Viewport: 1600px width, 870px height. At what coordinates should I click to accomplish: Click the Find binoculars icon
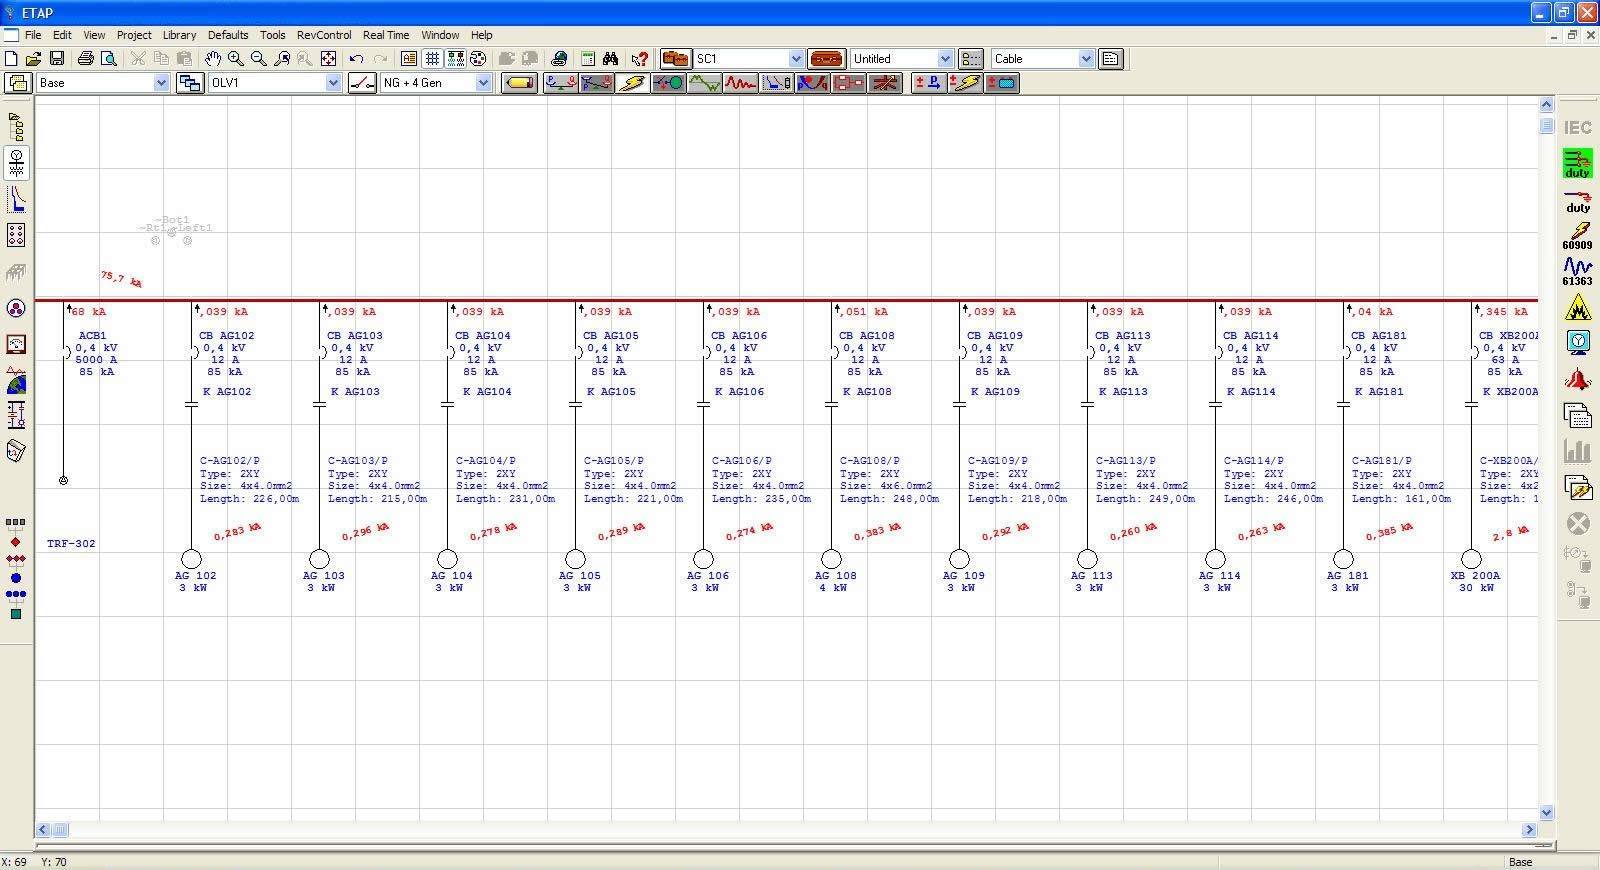(x=611, y=59)
